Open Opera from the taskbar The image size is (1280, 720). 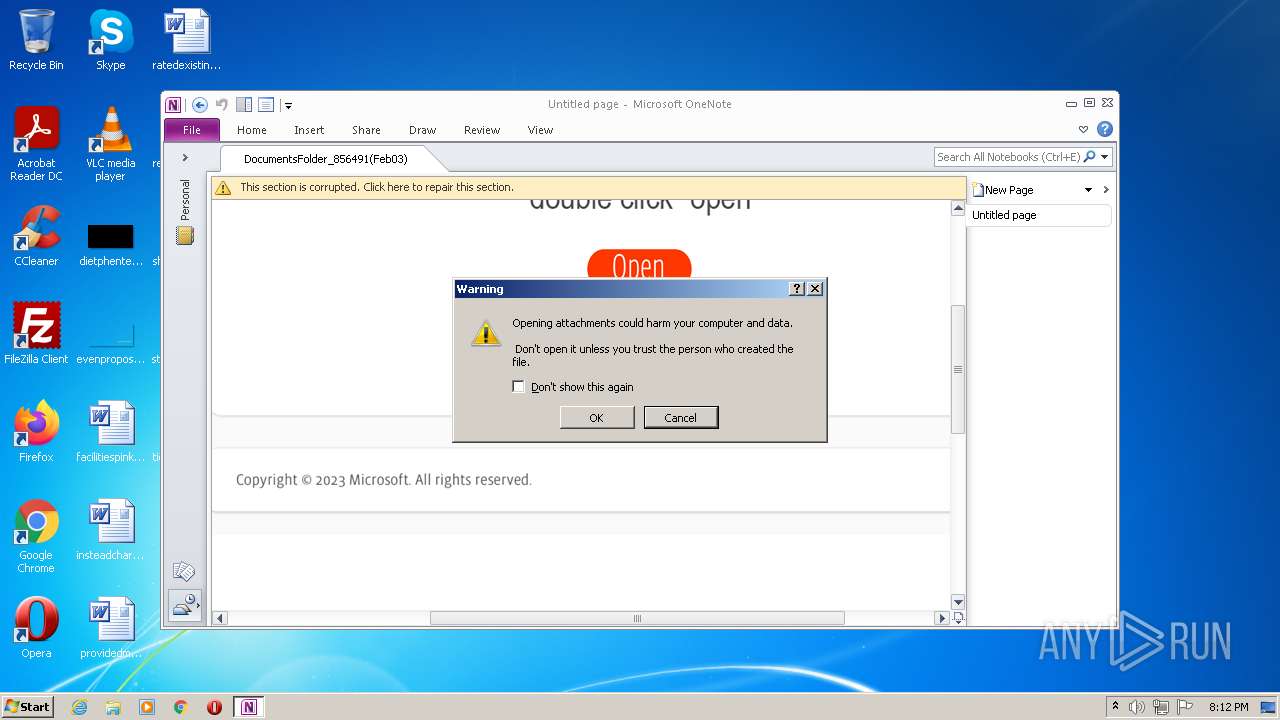[214, 707]
